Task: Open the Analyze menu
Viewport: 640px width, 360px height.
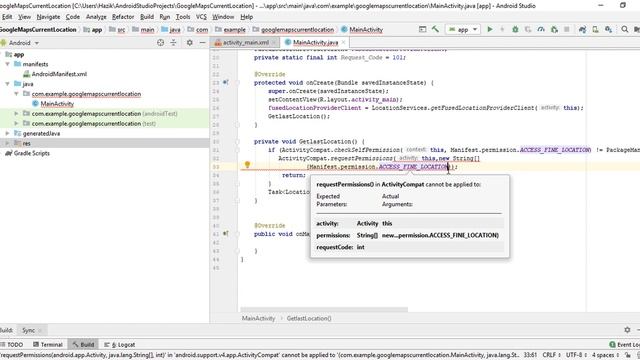Action: click(x=96, y=17)
